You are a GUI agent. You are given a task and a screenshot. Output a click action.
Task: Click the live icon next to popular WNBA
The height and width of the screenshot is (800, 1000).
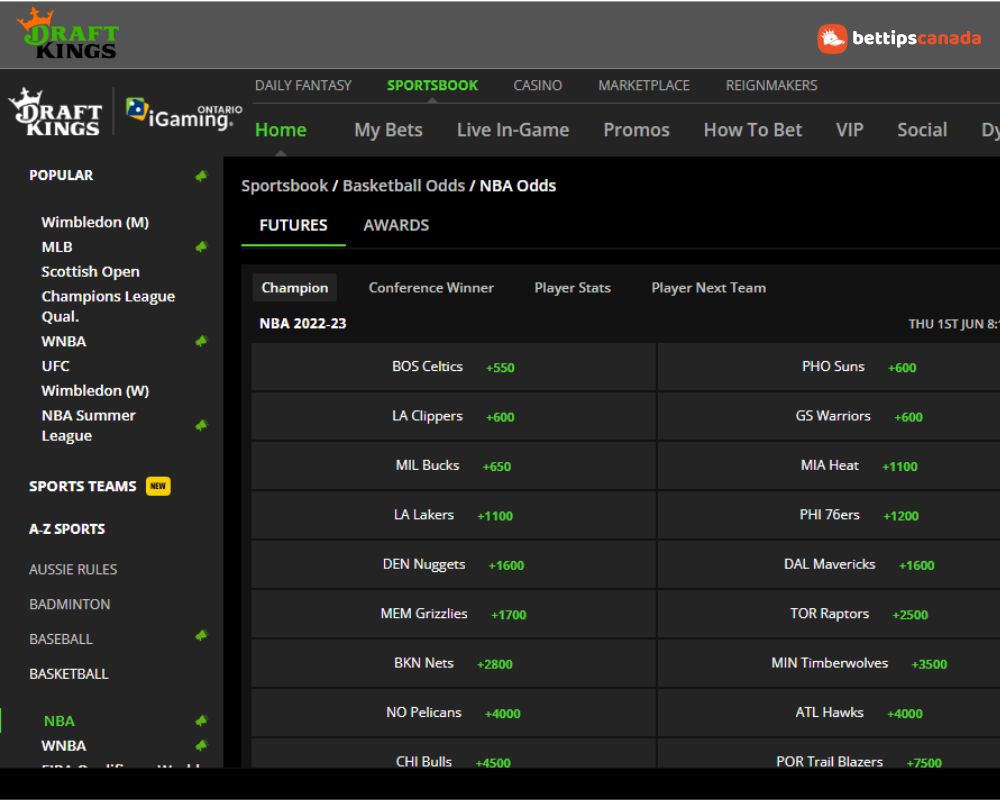tap(202, 341)
